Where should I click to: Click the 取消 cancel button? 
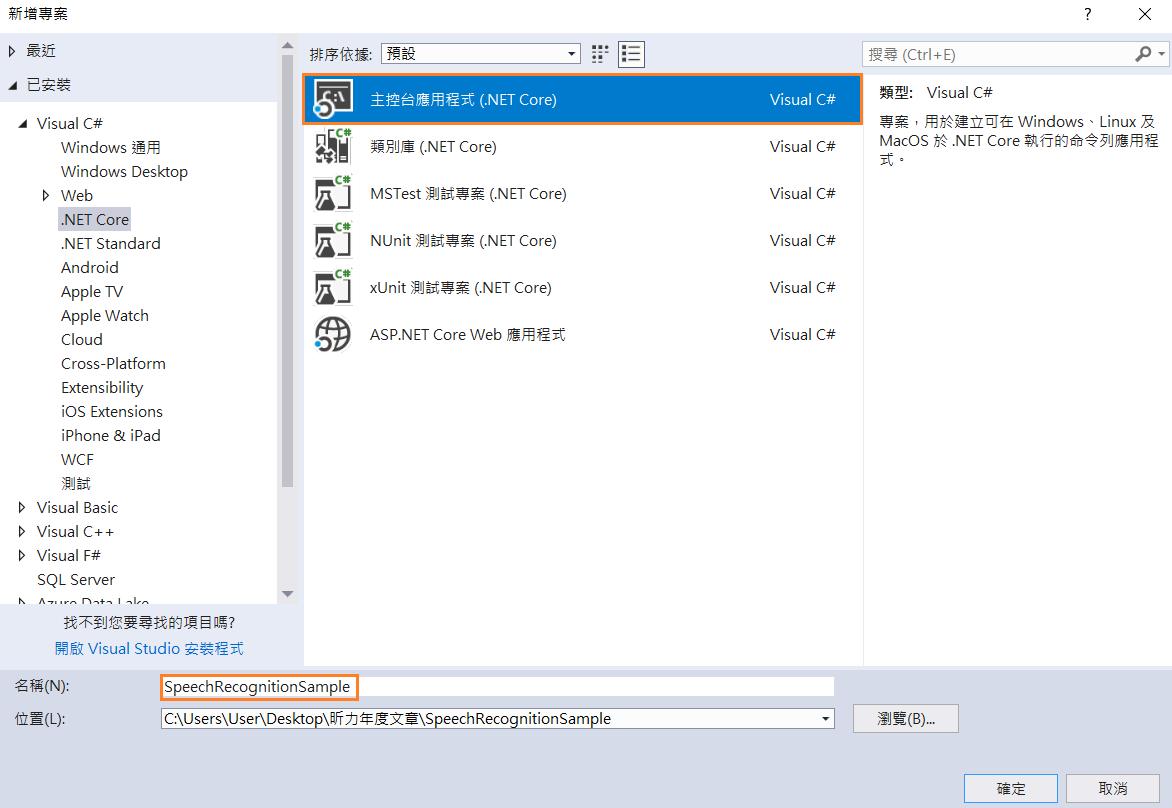(x=1113, y=789)
